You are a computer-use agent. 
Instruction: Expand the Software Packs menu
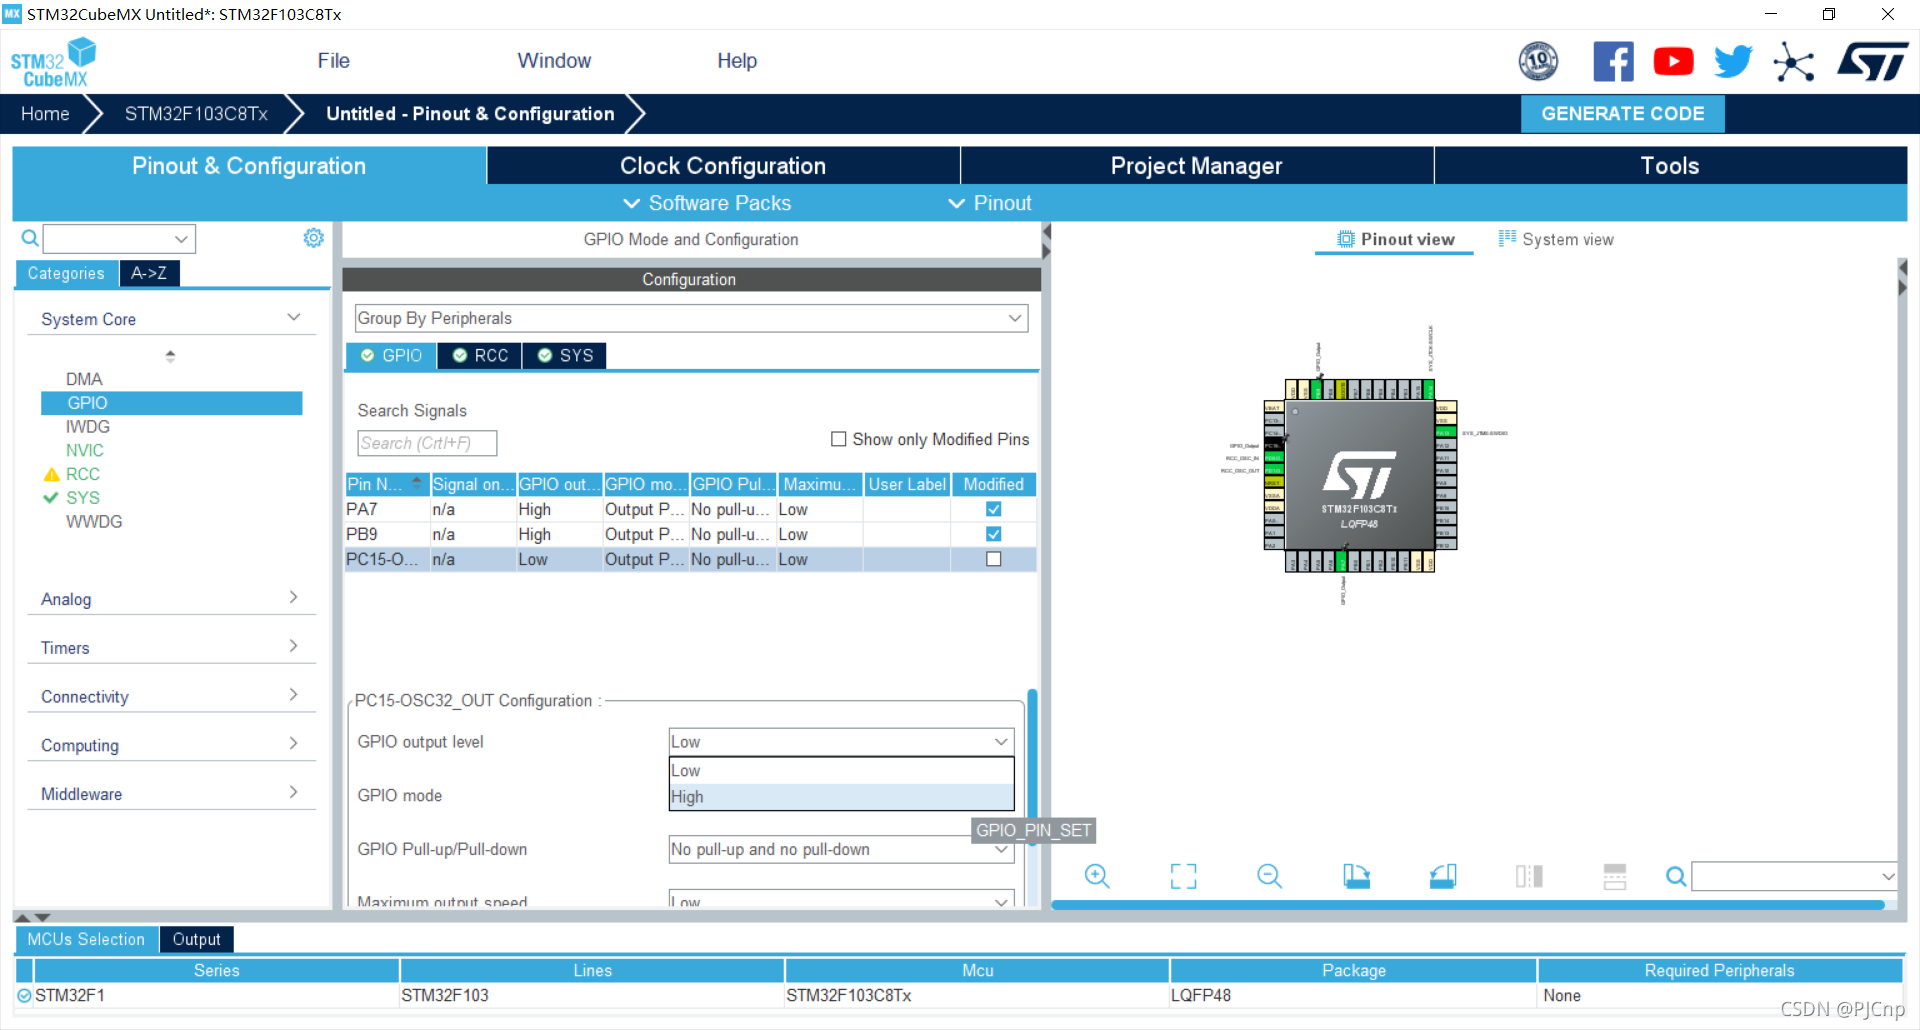[707, 203]
